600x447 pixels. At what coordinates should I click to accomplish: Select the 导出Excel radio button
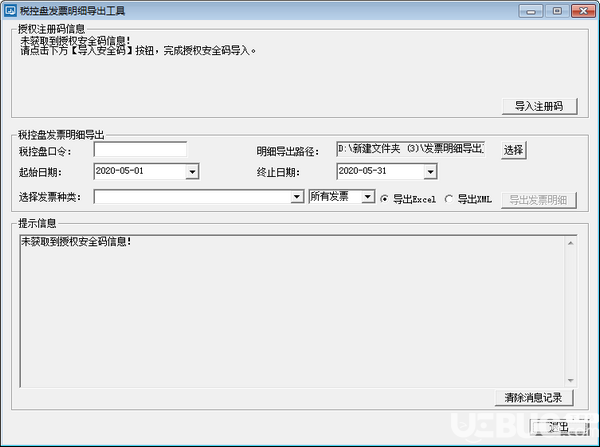384,199
